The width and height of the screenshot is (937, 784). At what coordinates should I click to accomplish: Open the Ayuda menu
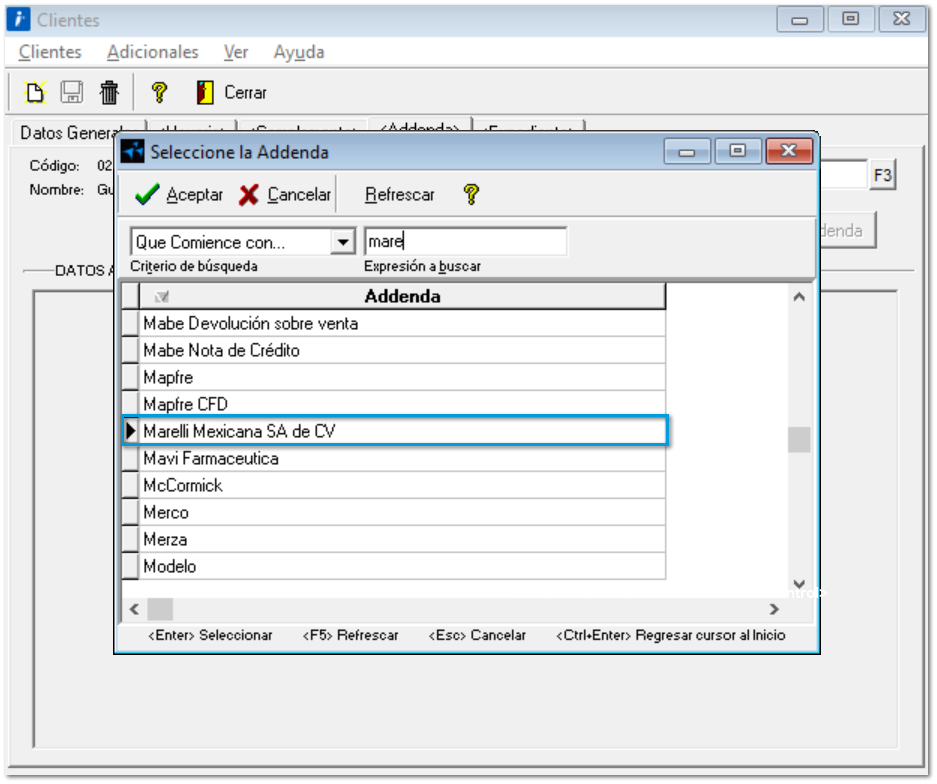pyautogui.click(x=299, y=52)
